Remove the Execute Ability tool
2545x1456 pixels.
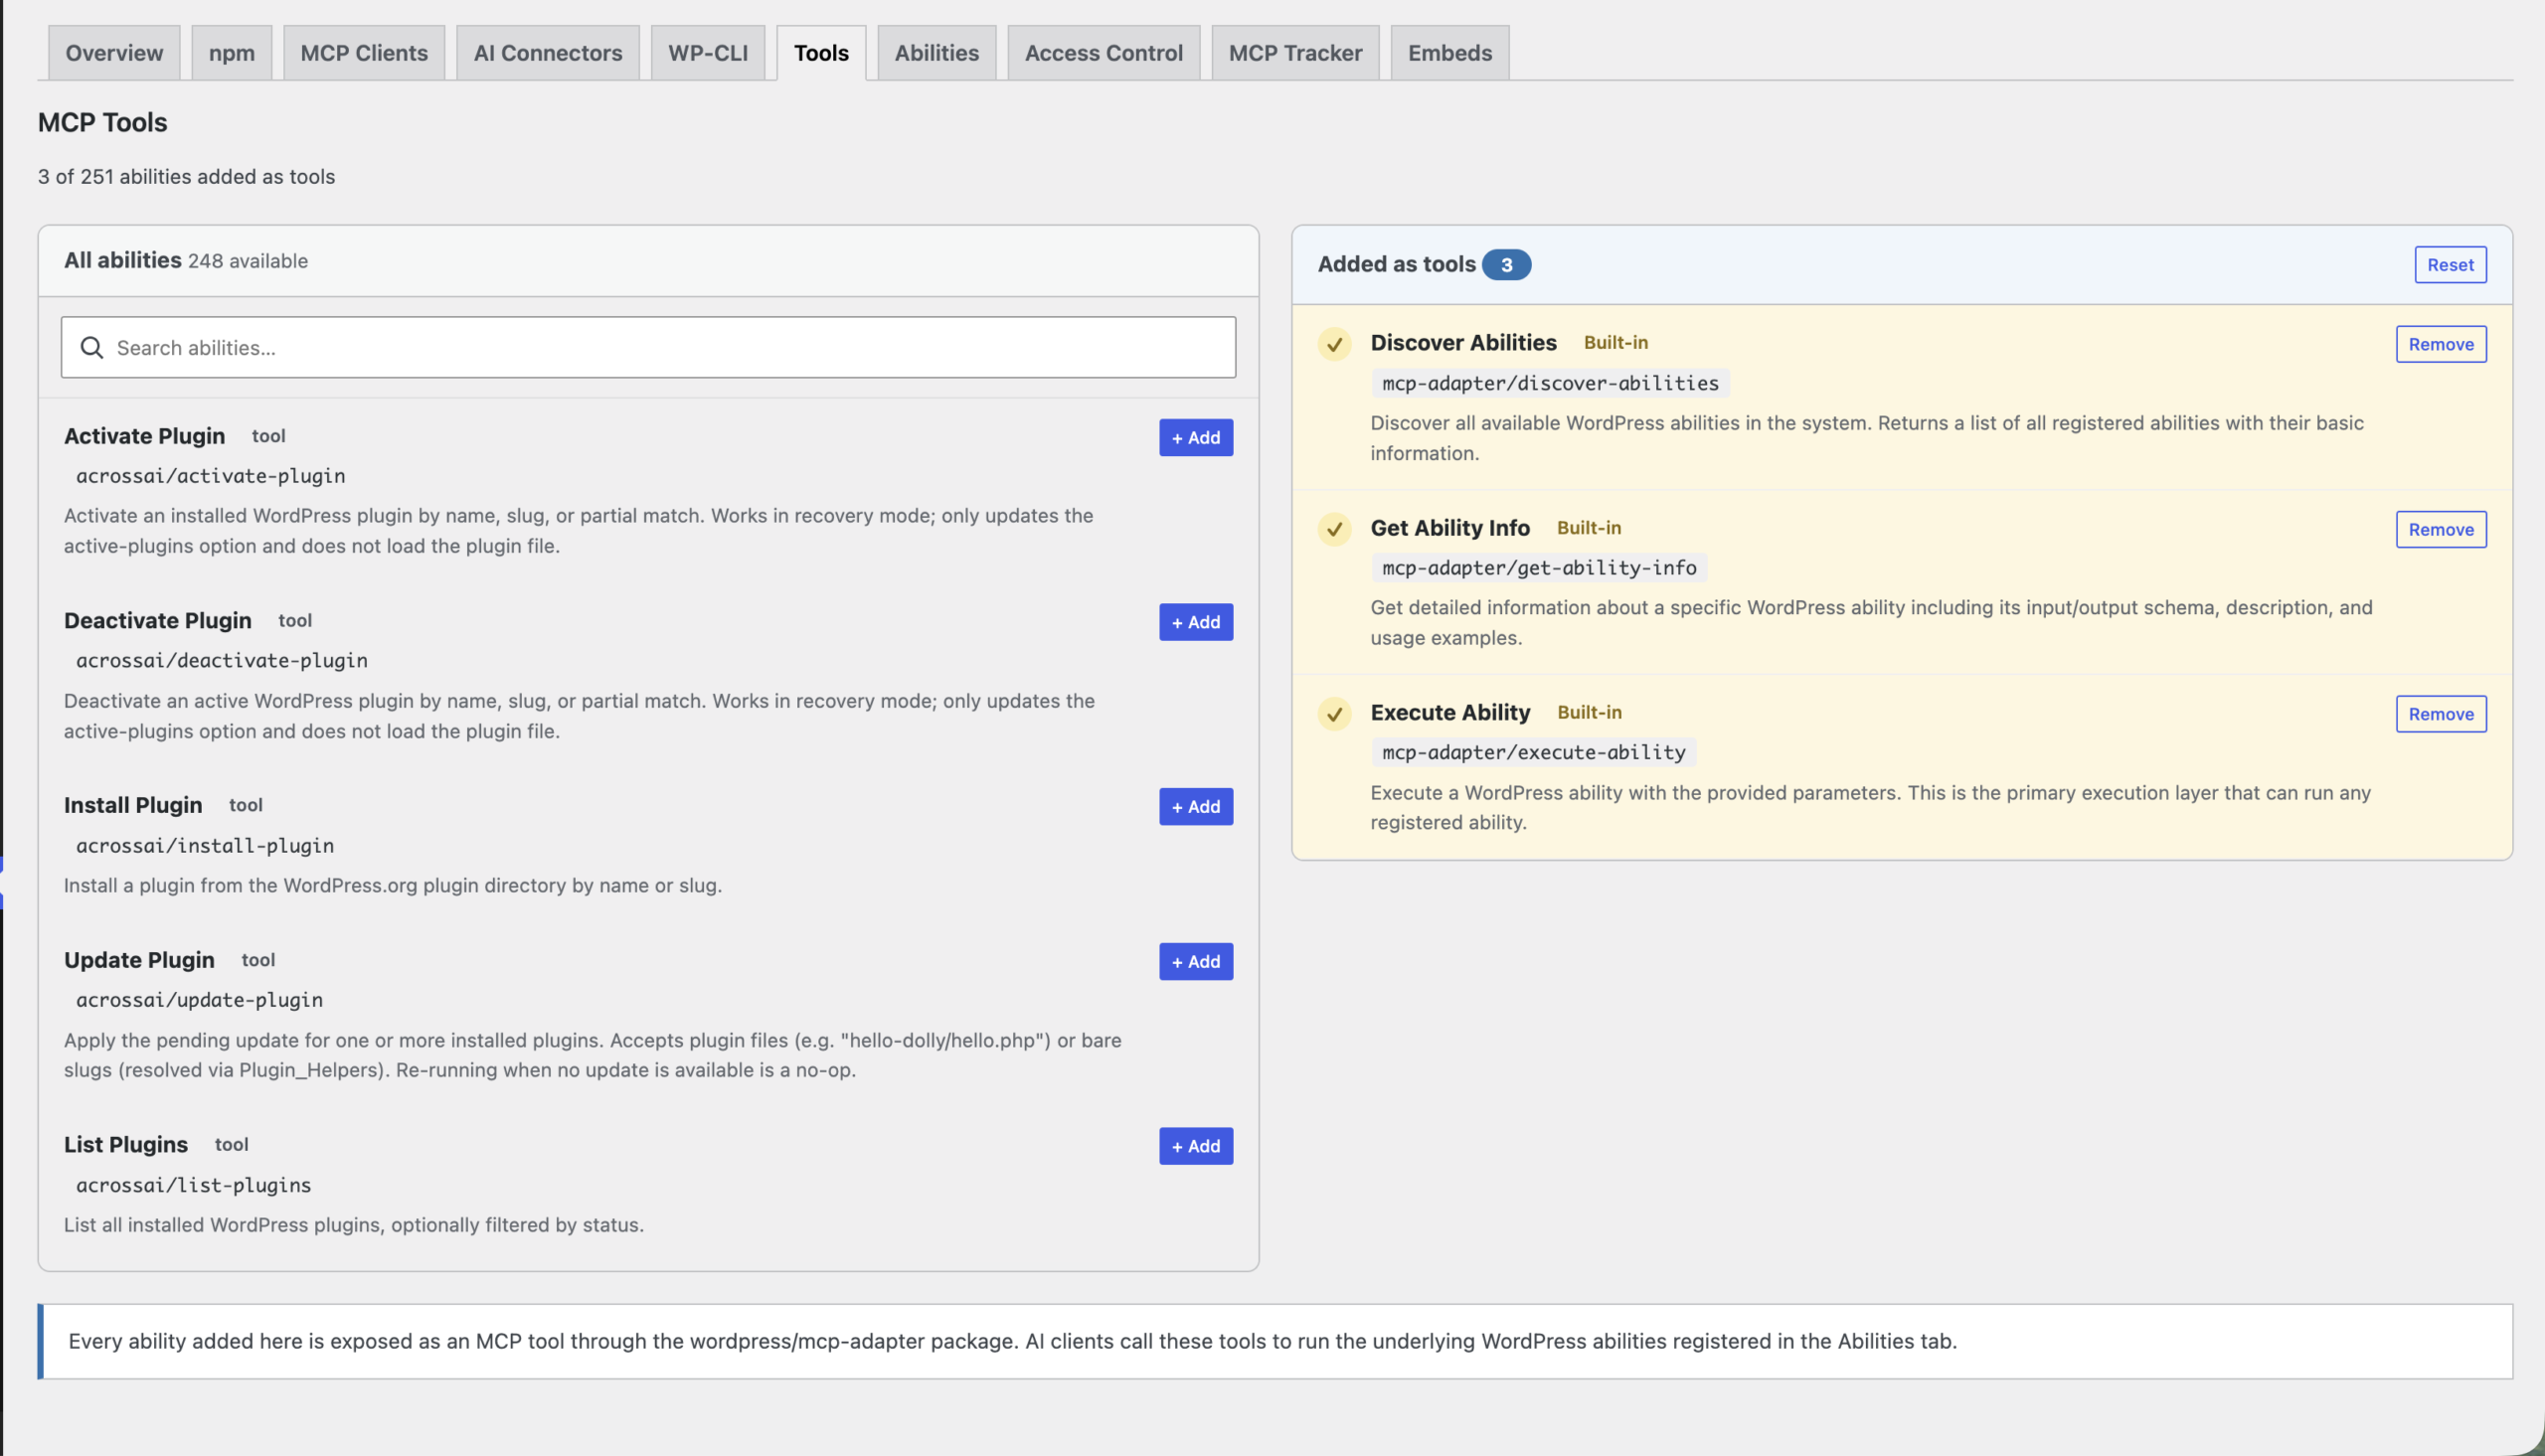2441,714
